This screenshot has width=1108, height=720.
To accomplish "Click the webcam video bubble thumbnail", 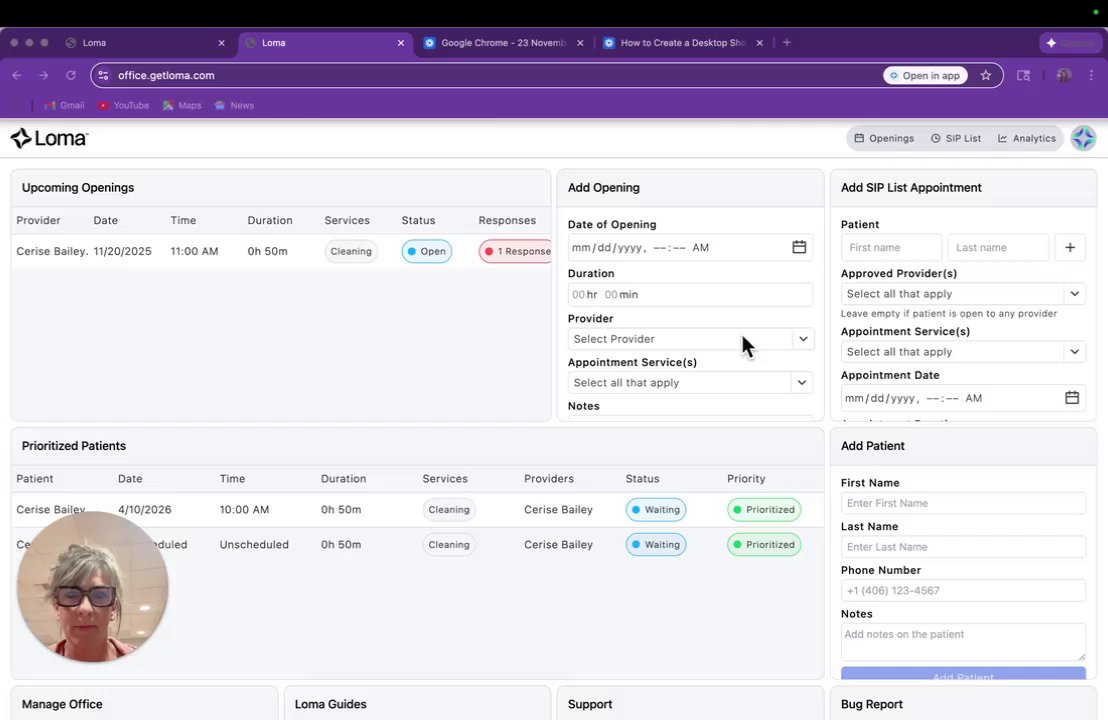I will (x=93, y=586).
